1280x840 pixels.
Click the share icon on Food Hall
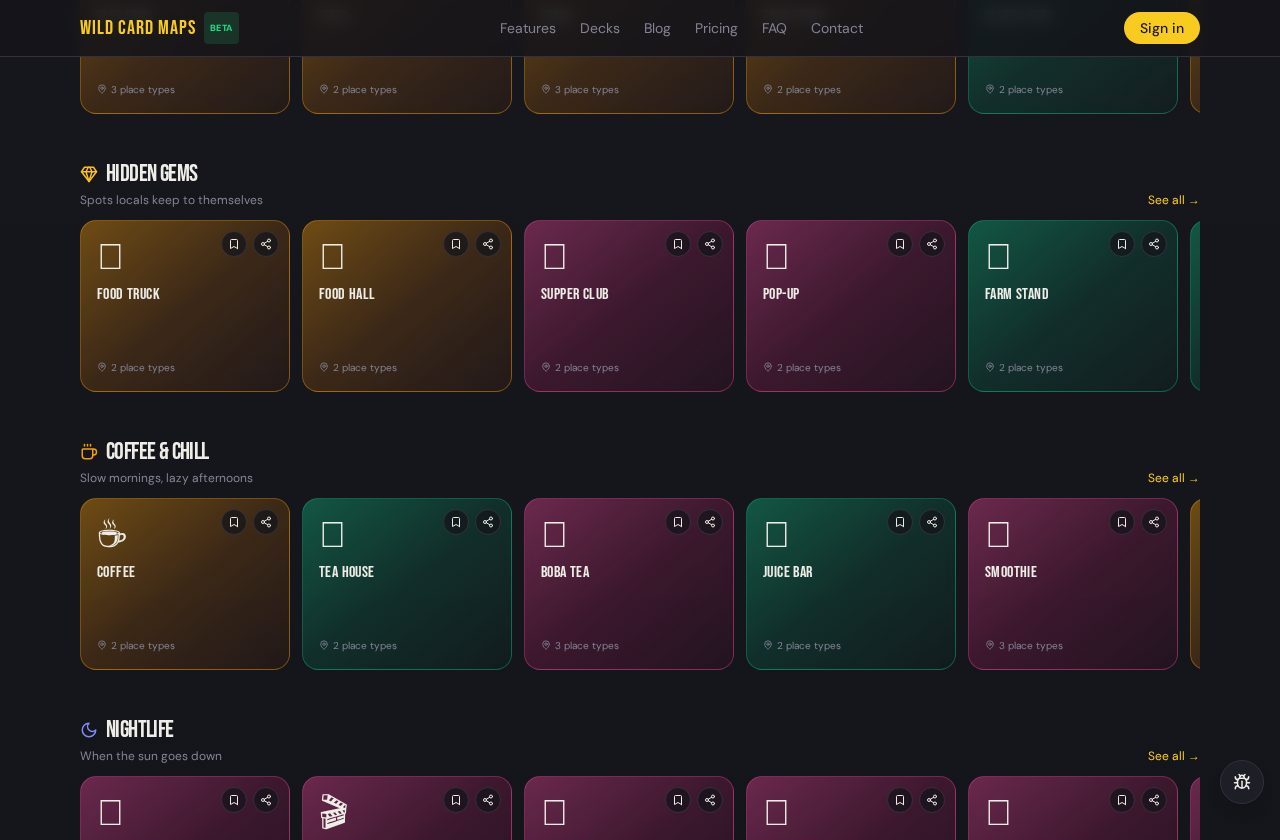point(488,244)
